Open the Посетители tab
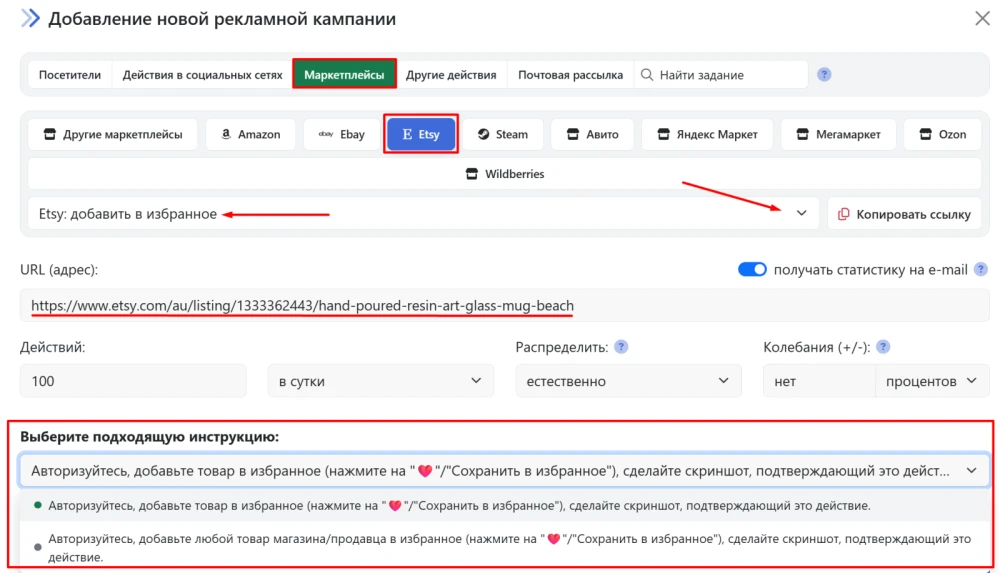The height and width of the screenshot is (573, 1000). pyautogui.click(x=70, y=75)
